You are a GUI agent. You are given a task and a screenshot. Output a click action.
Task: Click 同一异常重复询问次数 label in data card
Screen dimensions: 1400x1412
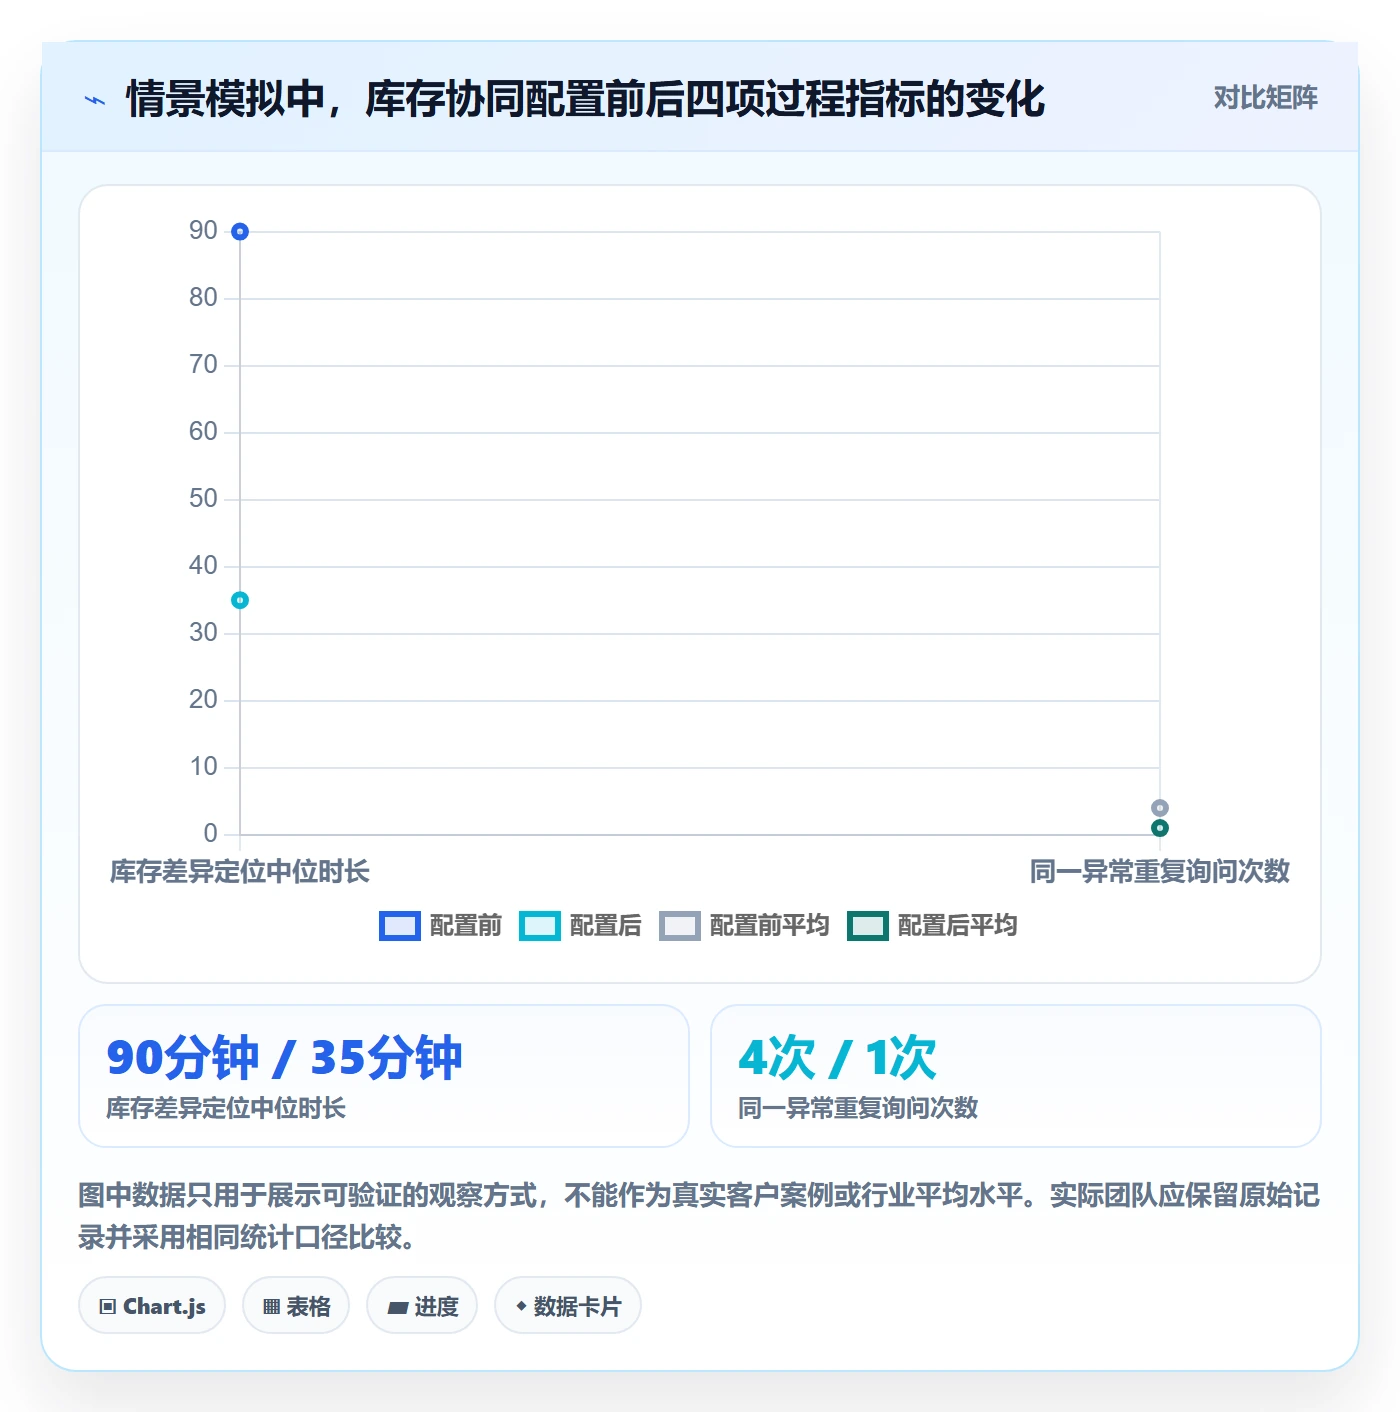(x=858, y=1108)
